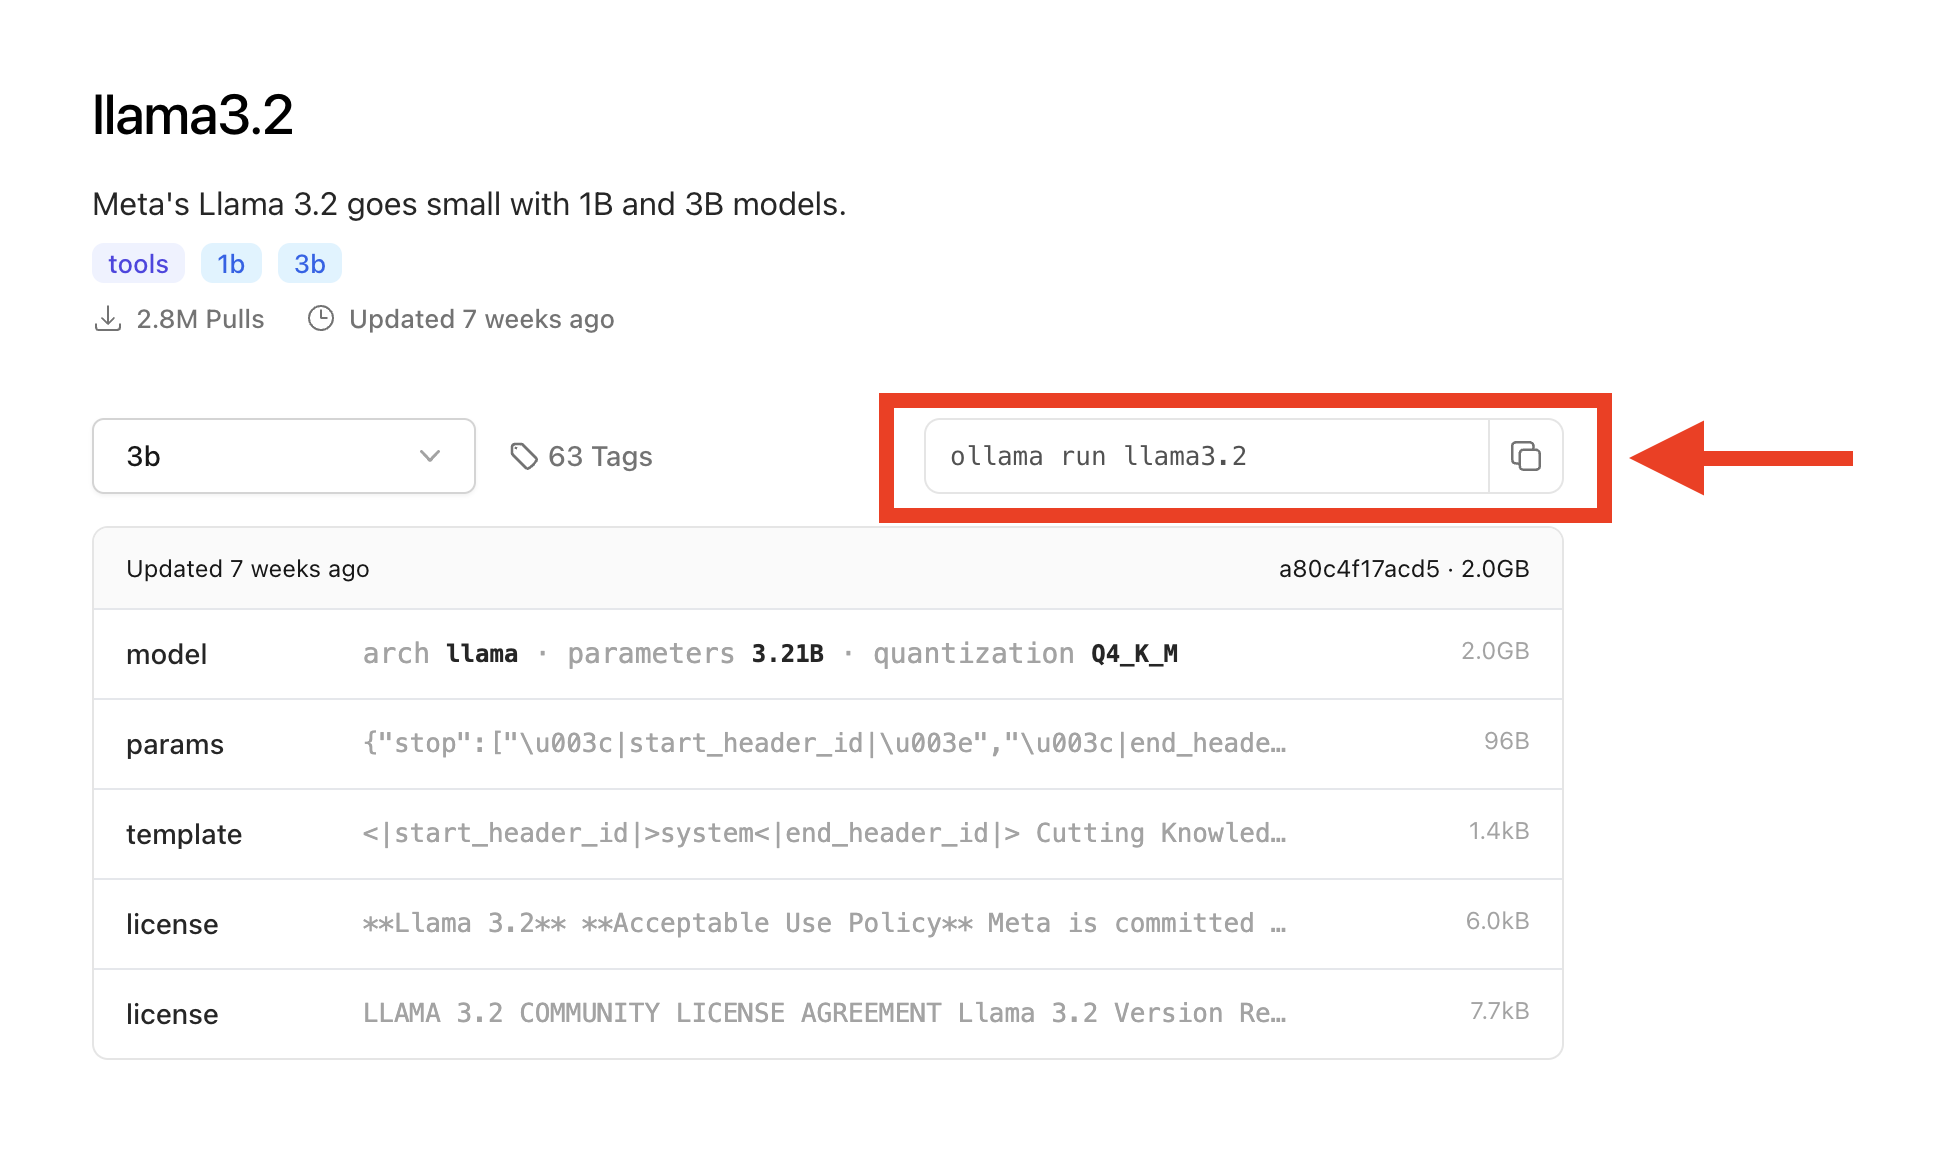Click the 1.4kB template size
Viewport: 1960px width, 1176px height.
pyautogui.click(x=1498, y=831)
